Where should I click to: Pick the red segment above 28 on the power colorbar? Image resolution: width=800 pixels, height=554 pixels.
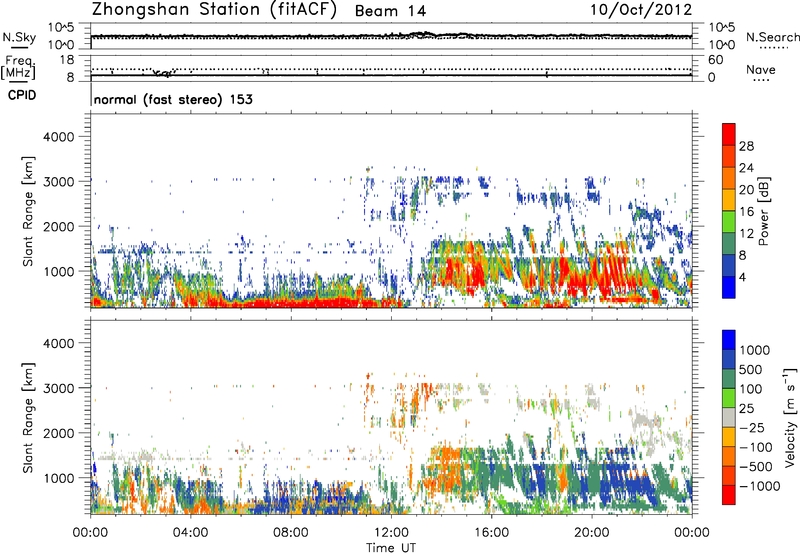pyautogui.click(x=729, y=134)
